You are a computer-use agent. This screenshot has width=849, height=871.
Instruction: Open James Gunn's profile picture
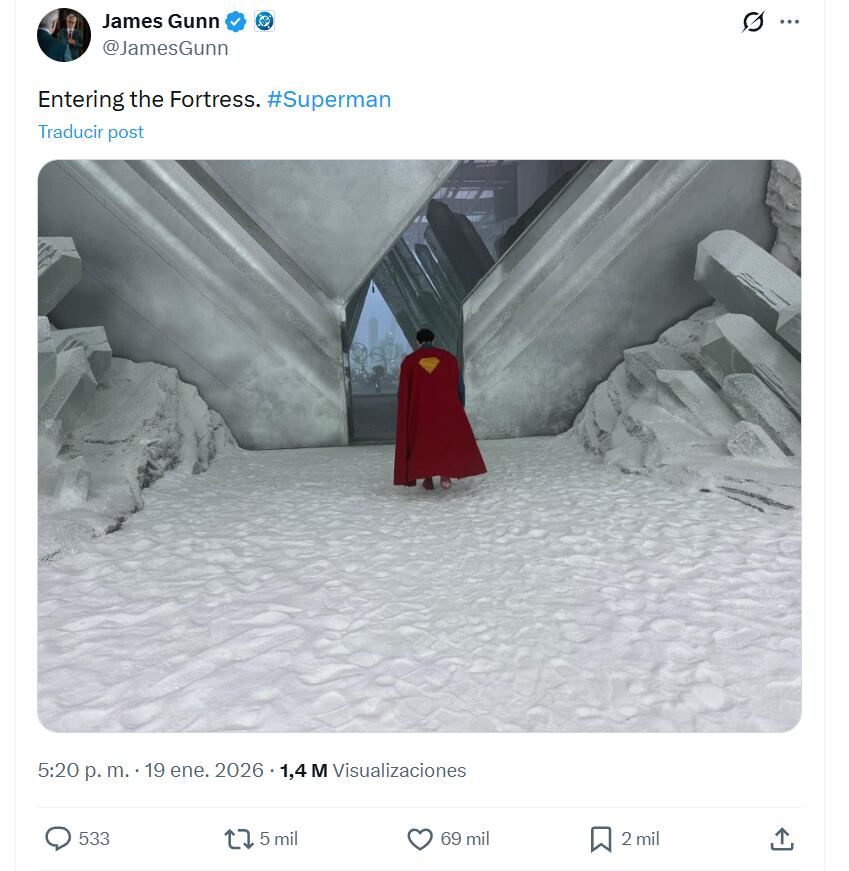click(x=63, y=35)
